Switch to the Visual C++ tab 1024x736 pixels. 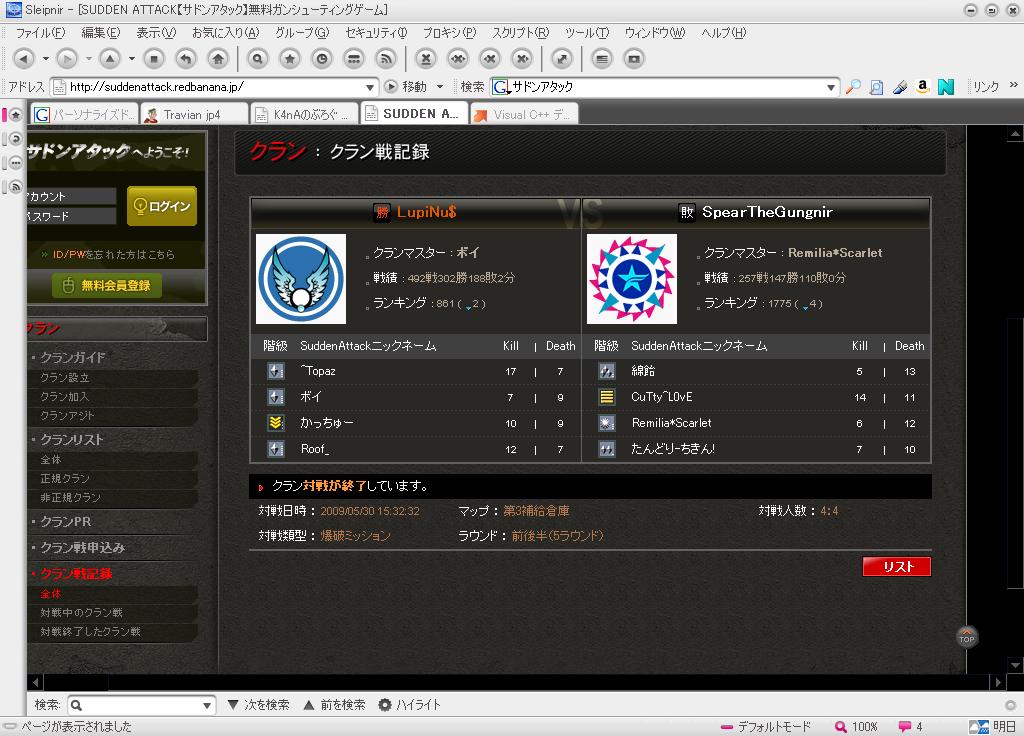pyautogui.click(x=524, y=115)
